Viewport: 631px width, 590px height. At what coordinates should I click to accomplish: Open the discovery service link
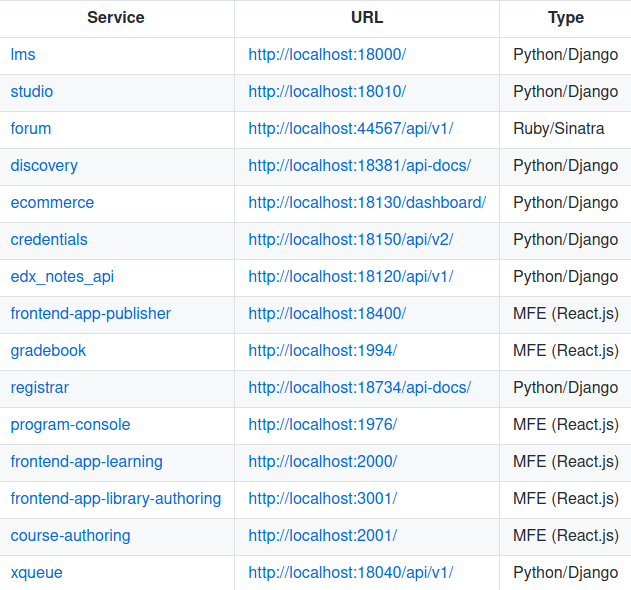click(x=44, y=166)
